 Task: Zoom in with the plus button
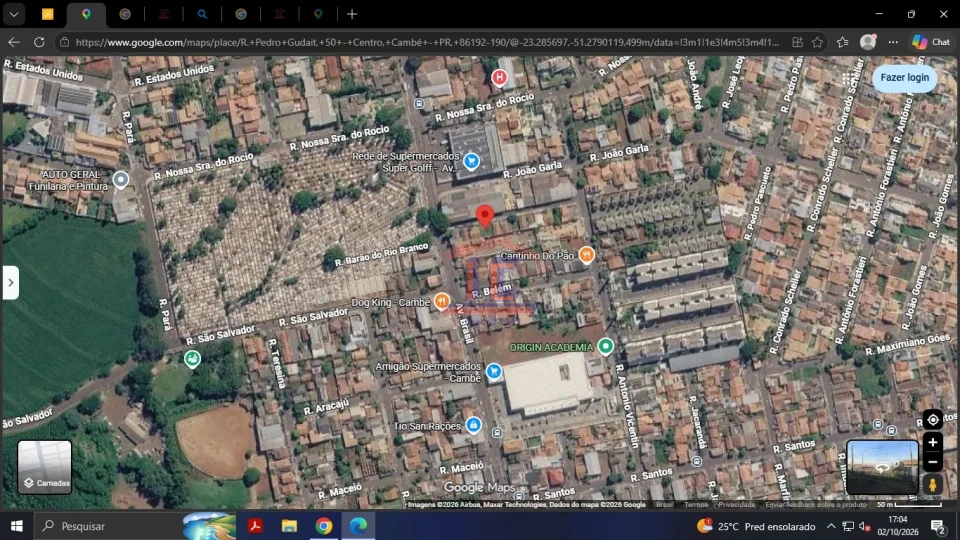(932, 442)
